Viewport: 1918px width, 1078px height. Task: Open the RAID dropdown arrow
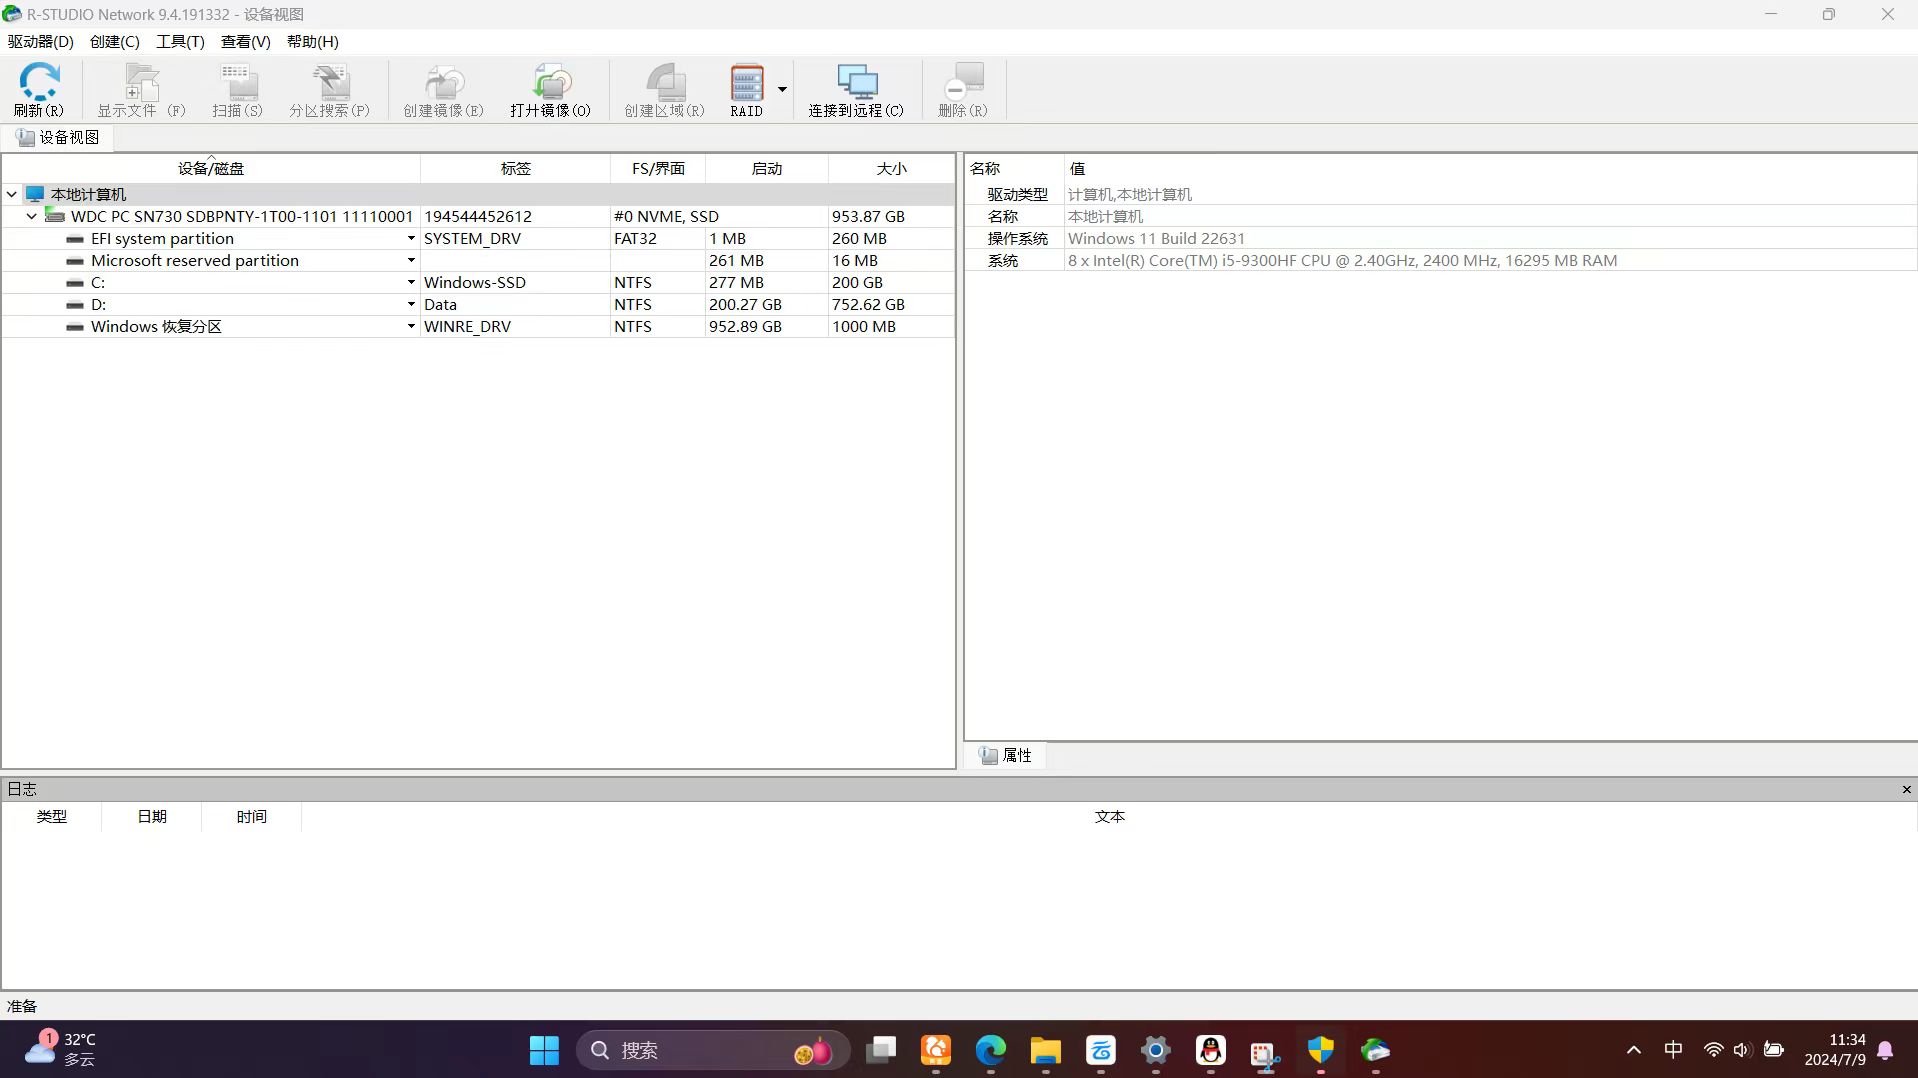click(x=782, y=89)
